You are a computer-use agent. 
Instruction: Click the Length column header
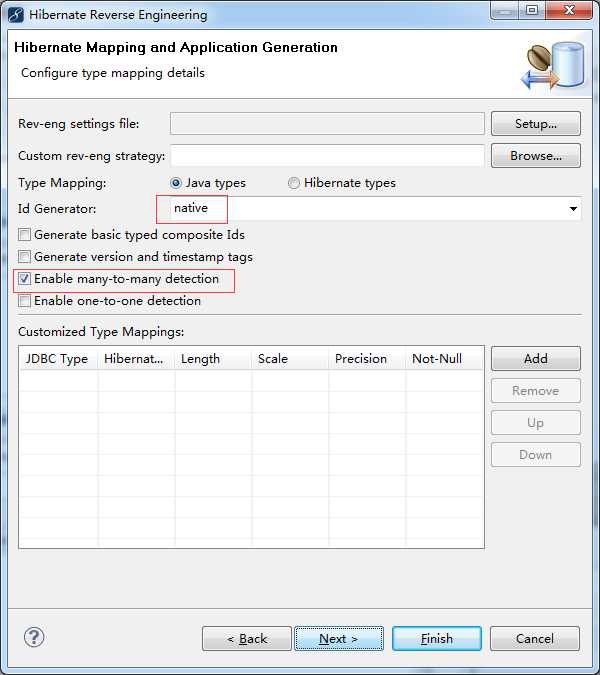(x=213, y=359)
